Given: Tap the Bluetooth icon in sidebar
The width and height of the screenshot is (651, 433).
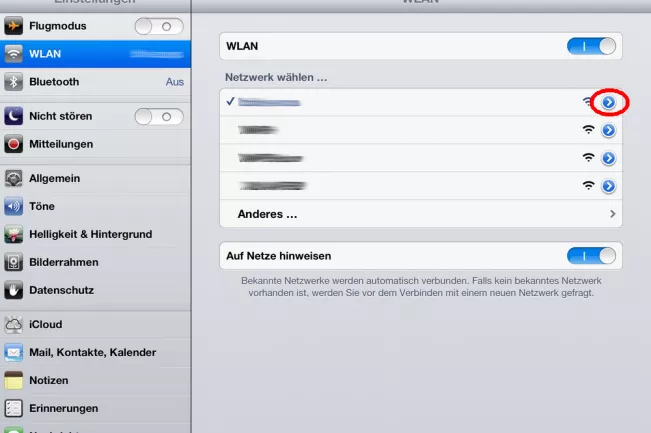Looking at the screenshot, I should [13, 82].
